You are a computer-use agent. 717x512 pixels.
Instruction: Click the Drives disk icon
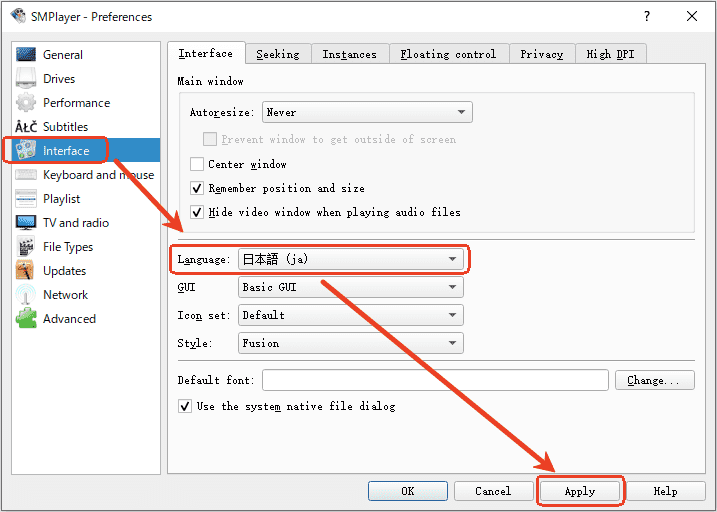26,78
